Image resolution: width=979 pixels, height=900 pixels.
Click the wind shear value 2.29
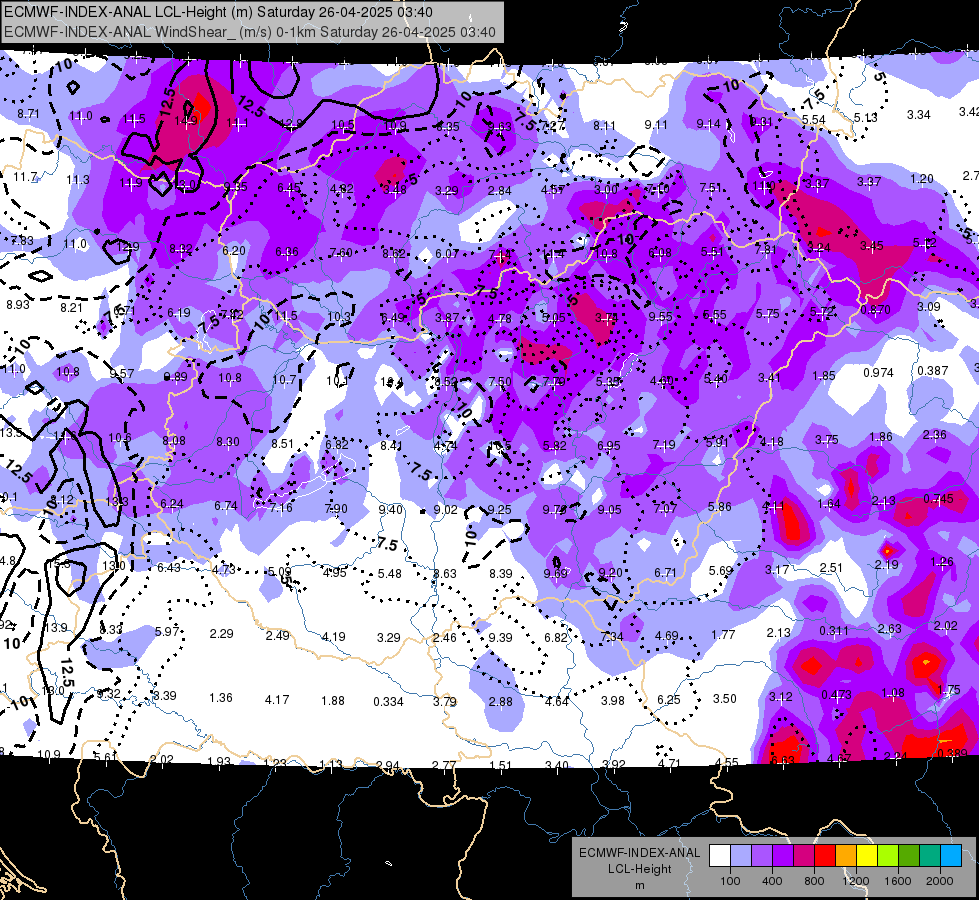click(x=222, y=634)
